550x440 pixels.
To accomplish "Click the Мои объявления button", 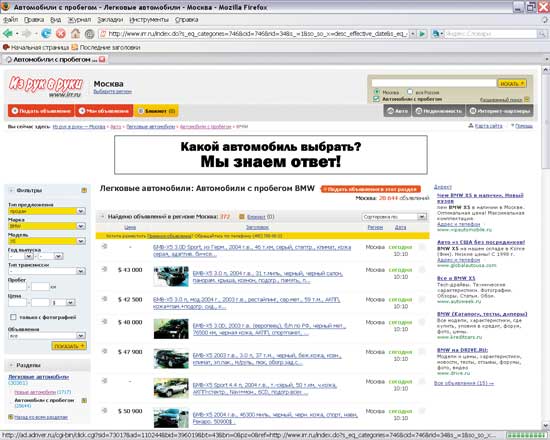I will pyautogui.click(x=104, y=111).
